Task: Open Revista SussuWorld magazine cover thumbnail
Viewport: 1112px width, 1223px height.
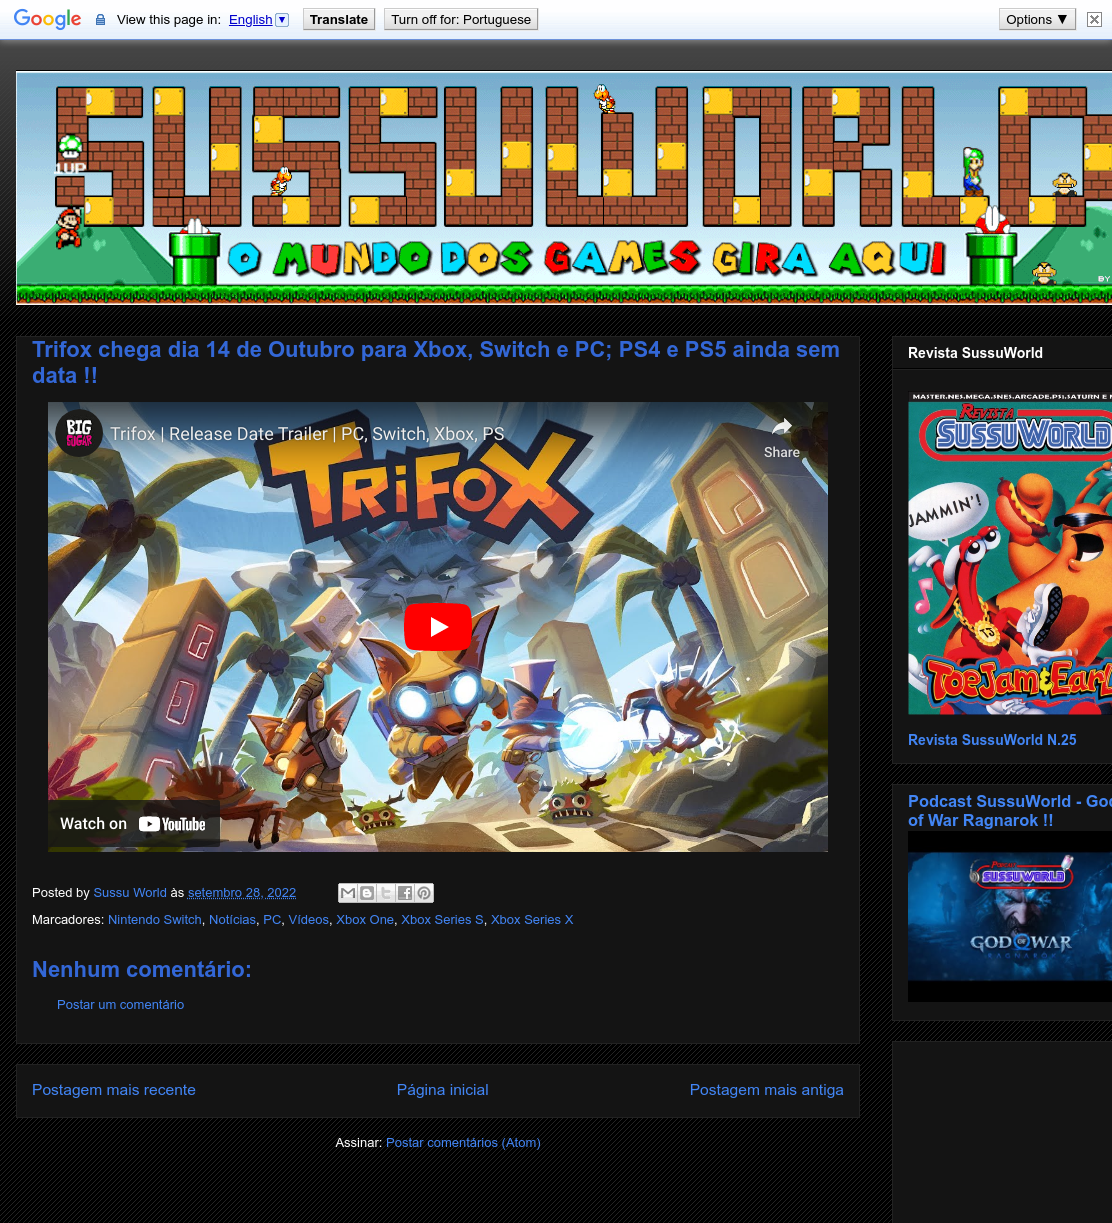Action: click(1010, 553)
